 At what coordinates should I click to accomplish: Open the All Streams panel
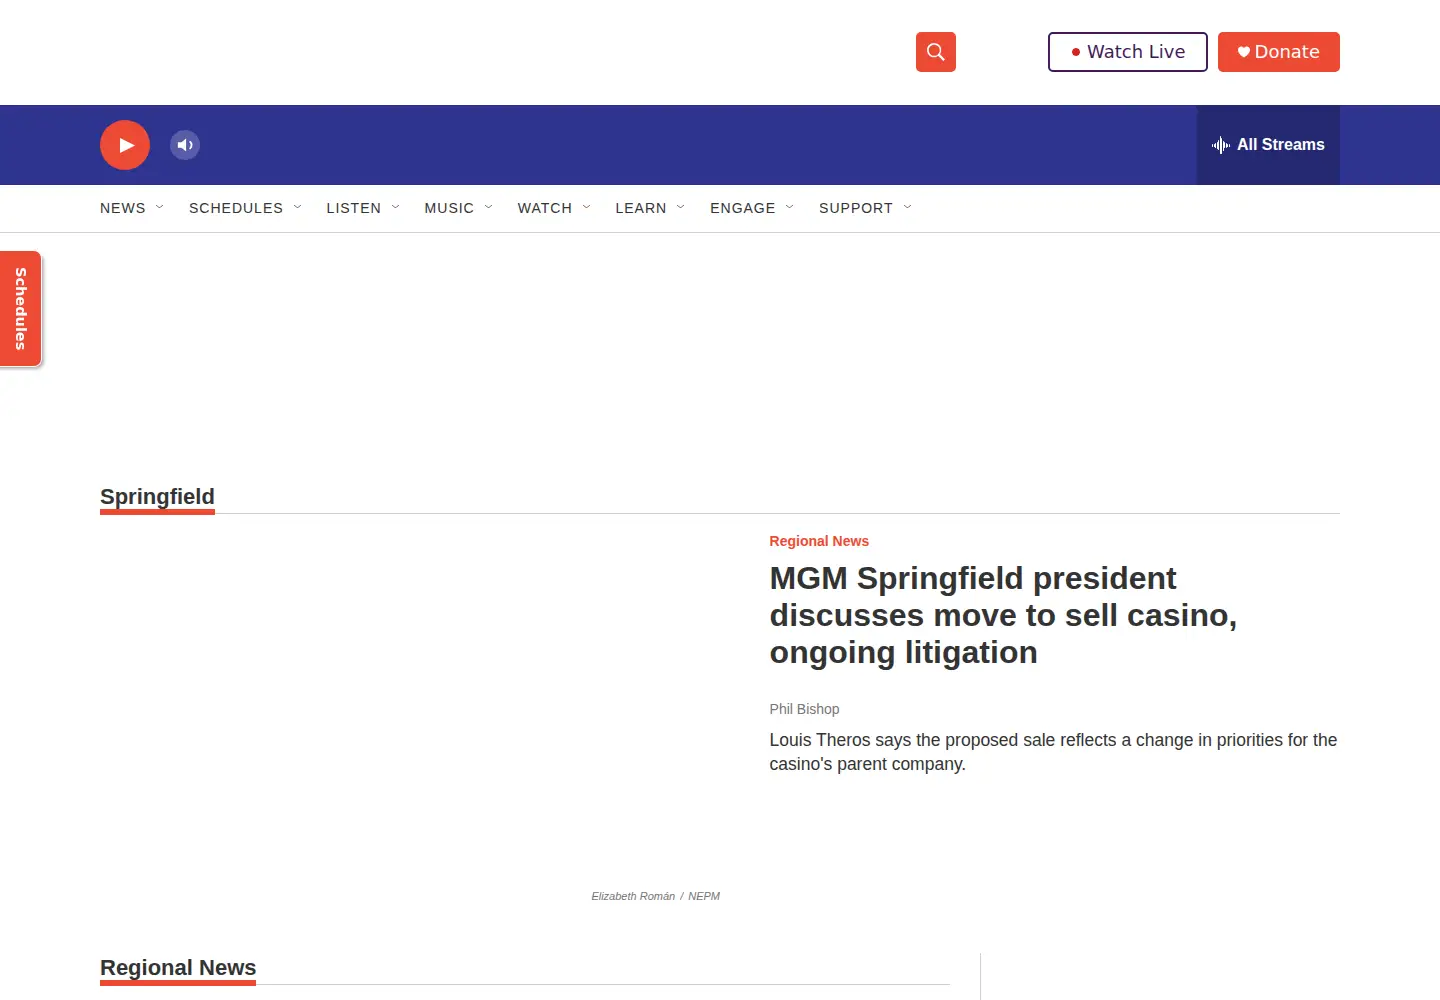point(1268,145)
